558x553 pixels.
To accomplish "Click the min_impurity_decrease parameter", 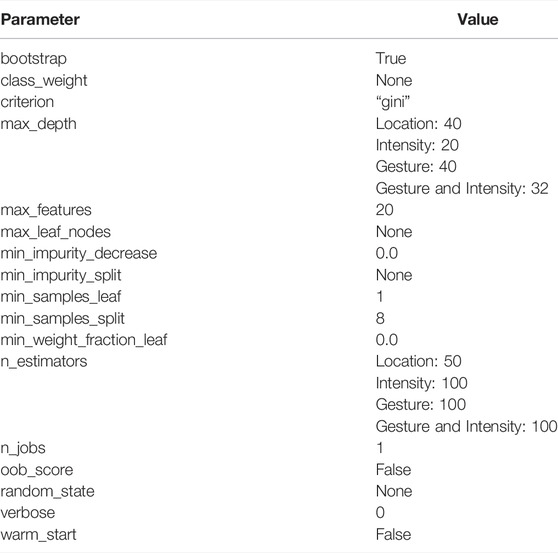I will click(79, 253).
